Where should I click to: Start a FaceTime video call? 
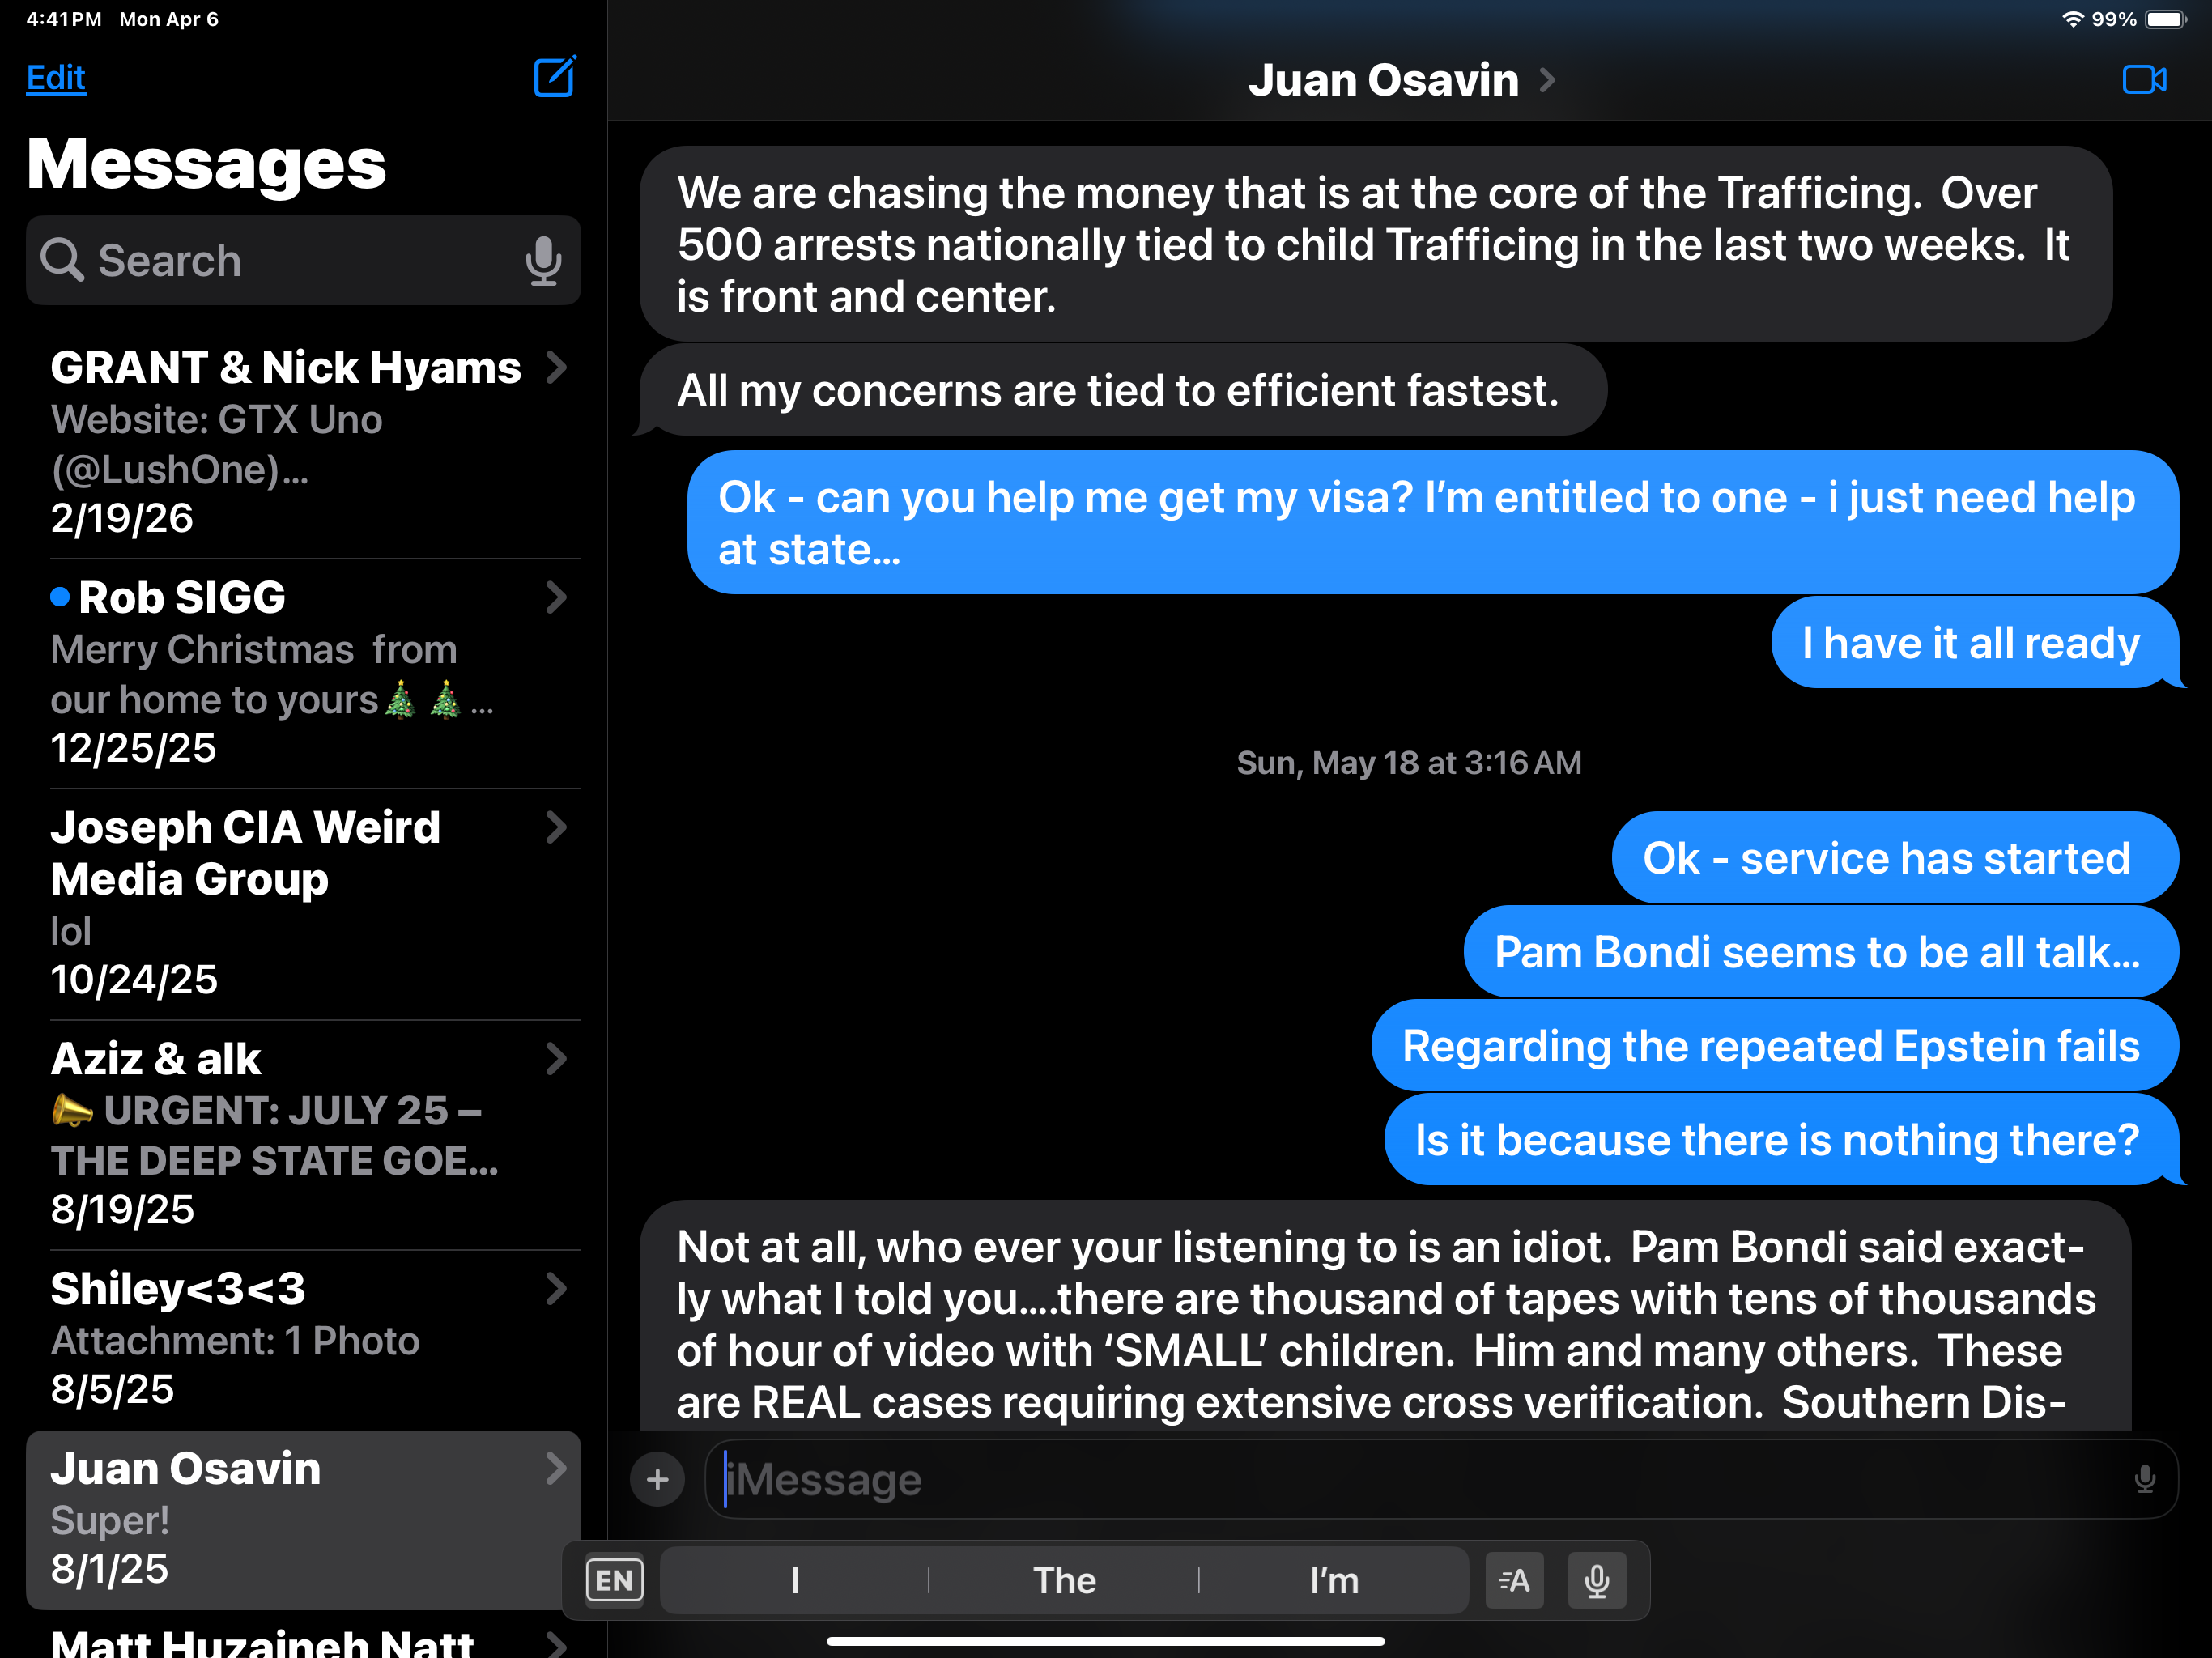pyautogui.click(x=2143, y=79)
